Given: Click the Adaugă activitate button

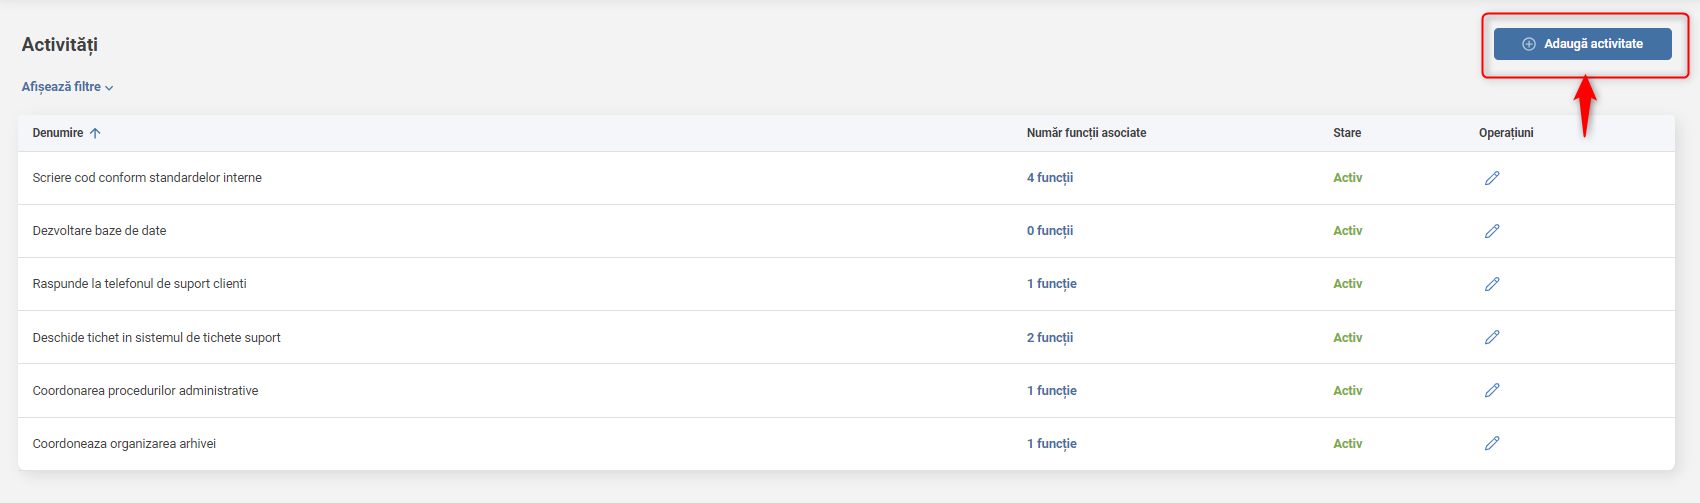Looking at the screenshot, I should point(1582,44).
